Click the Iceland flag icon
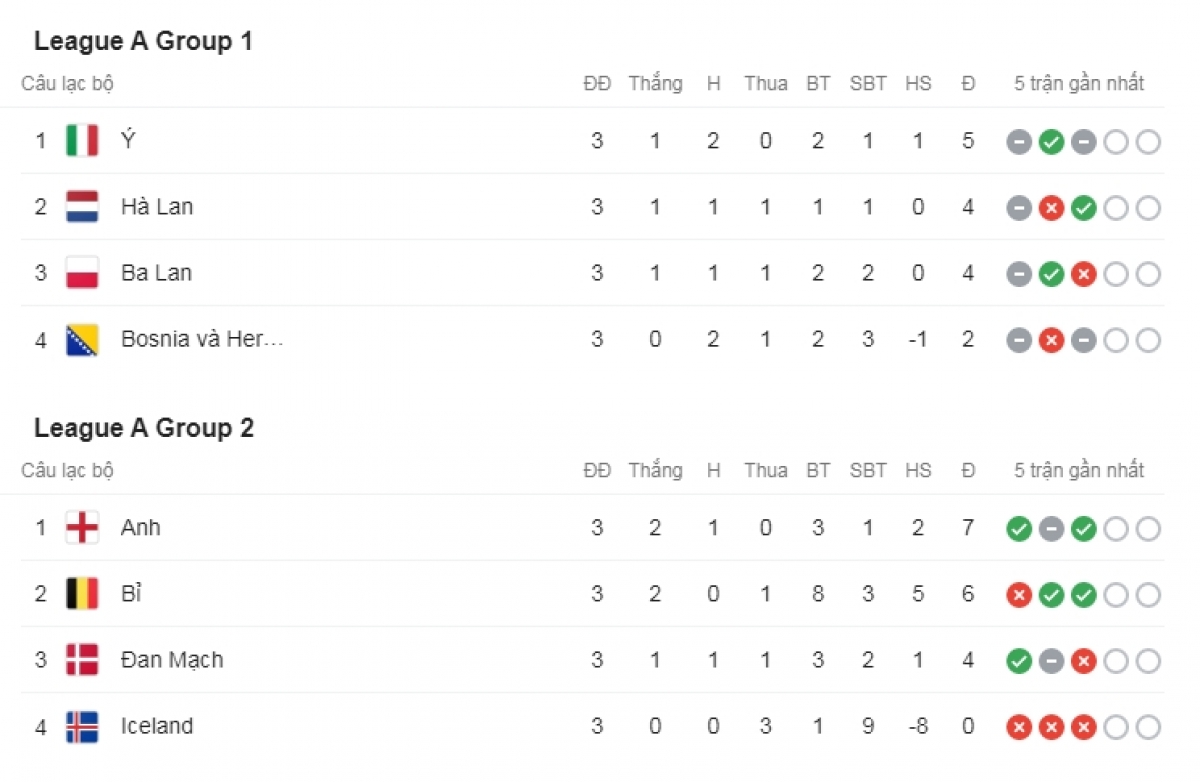The height and width of the screenshot is (782, 1200). pyautogui.click(x=82, y=726)
